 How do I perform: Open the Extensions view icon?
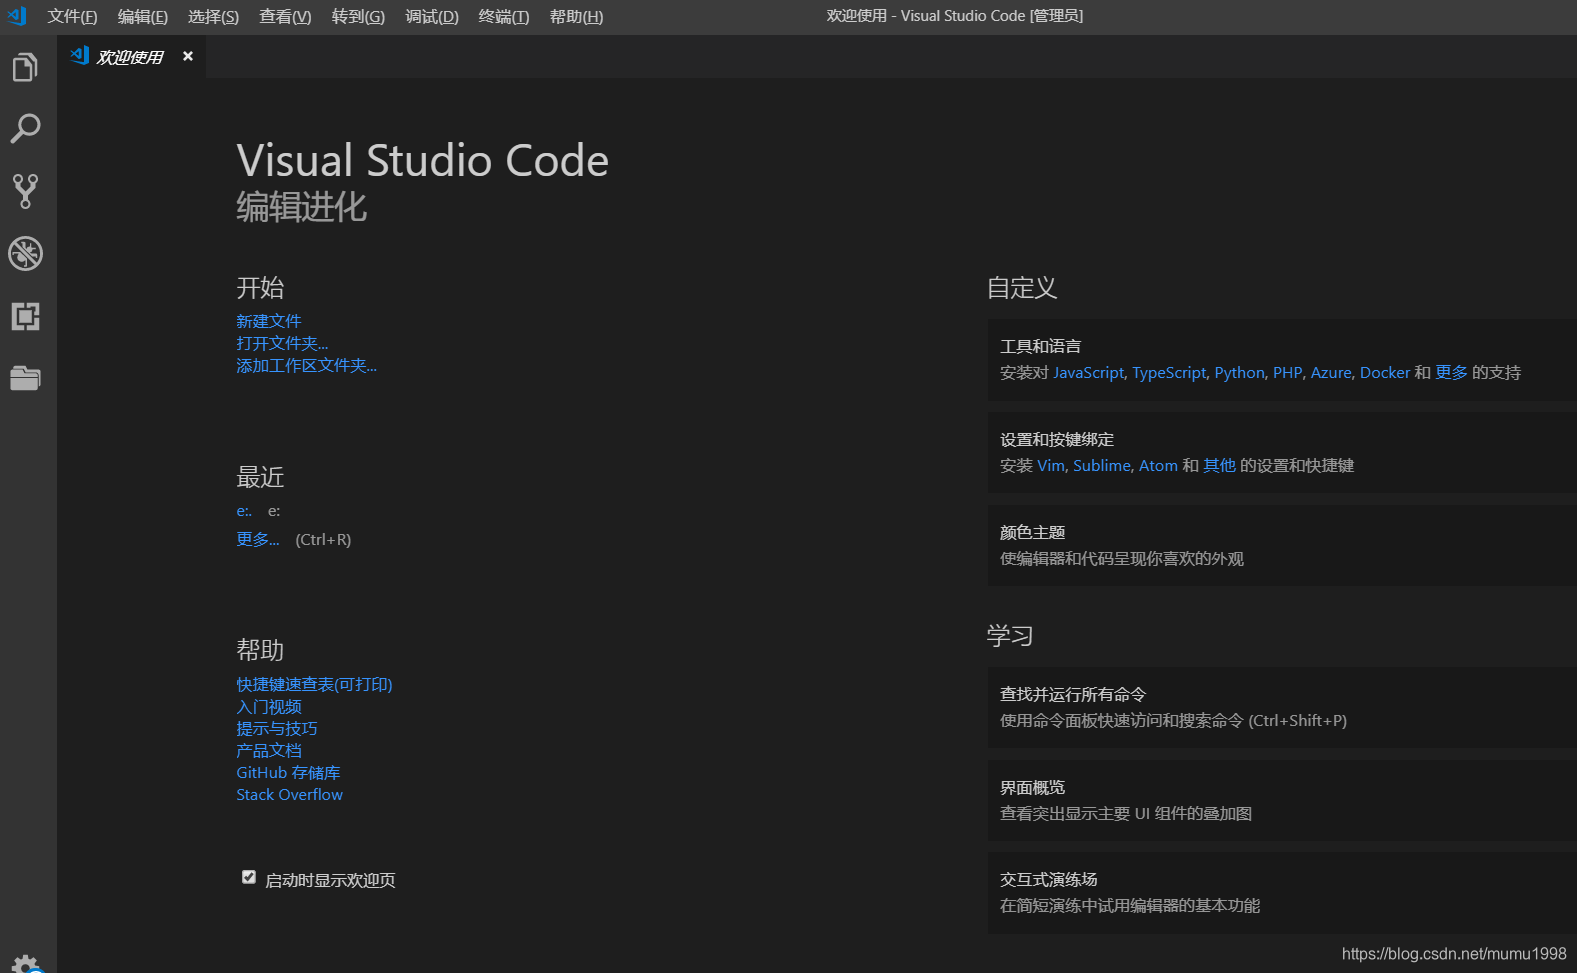[x=25, y=316]
